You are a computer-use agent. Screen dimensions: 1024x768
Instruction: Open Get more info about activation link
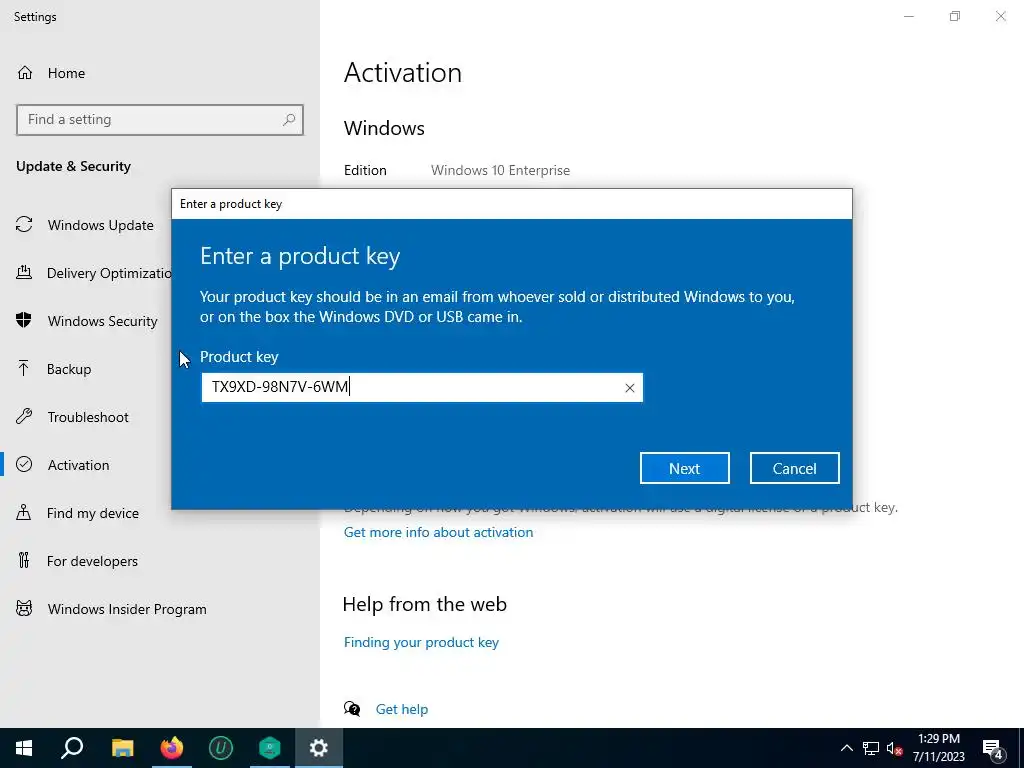point(438,532)
